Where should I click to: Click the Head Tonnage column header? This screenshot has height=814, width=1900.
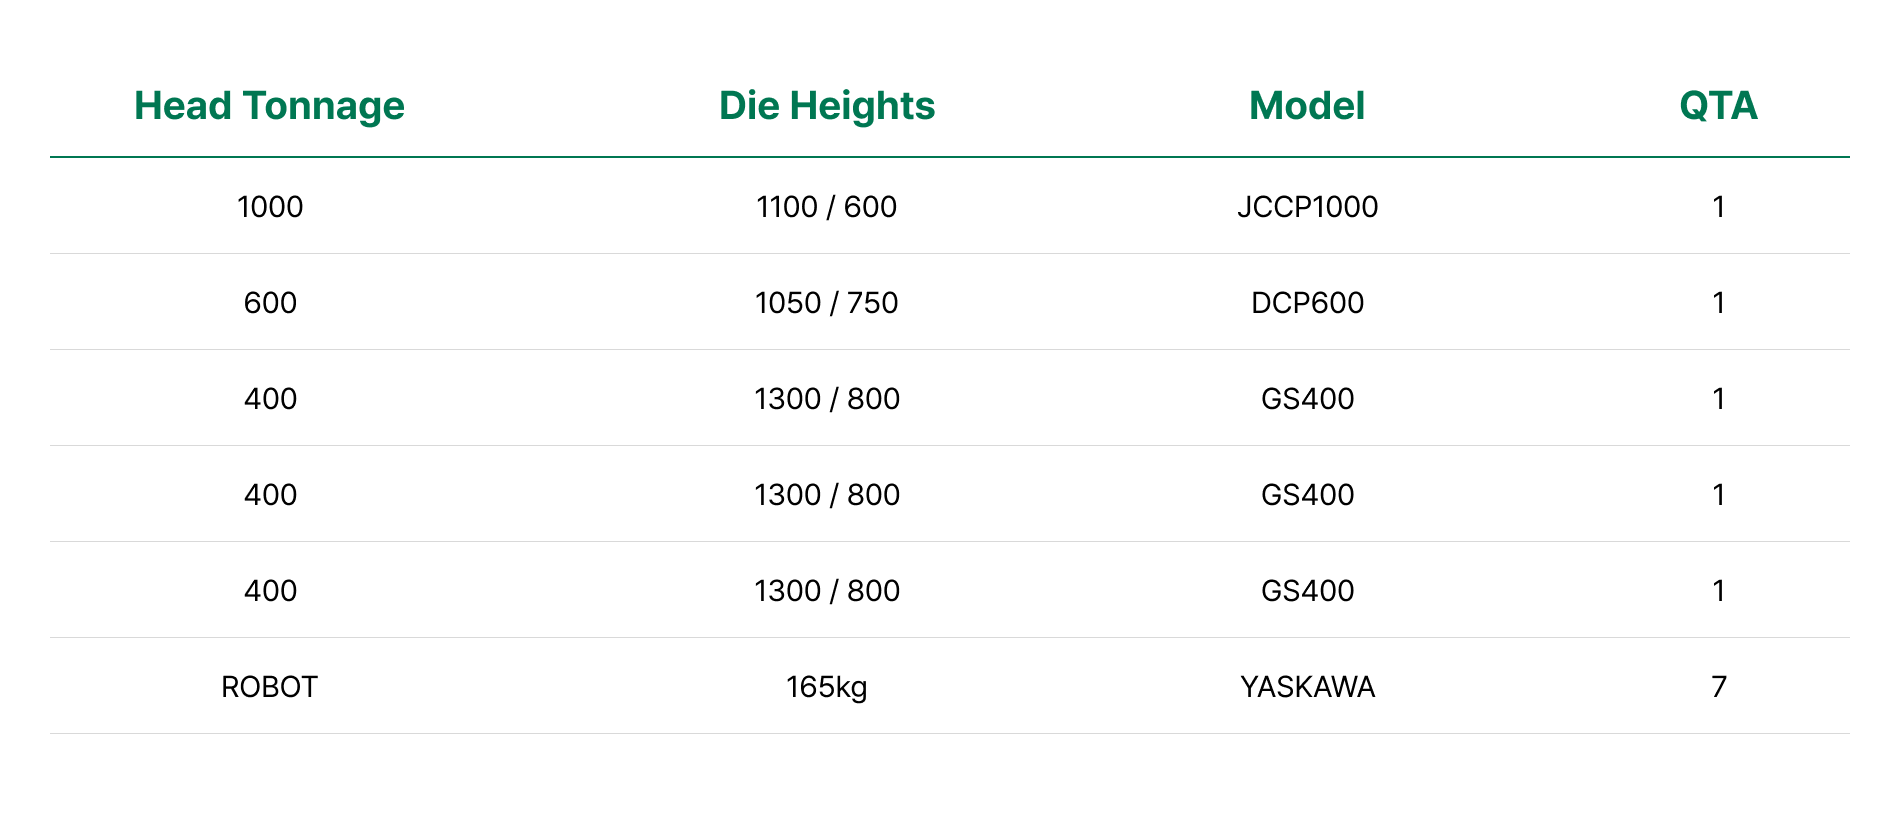pyautogui.click(x=269, y=106)
